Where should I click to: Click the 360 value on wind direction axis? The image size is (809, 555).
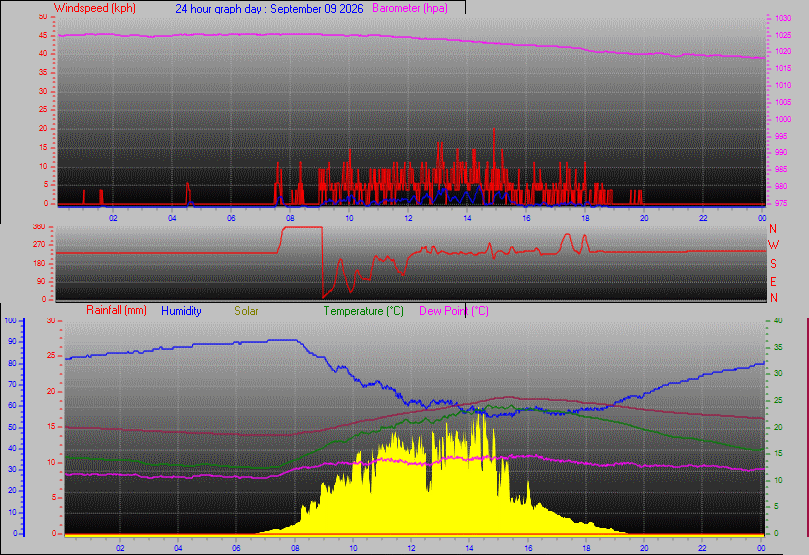pos(39,226)
